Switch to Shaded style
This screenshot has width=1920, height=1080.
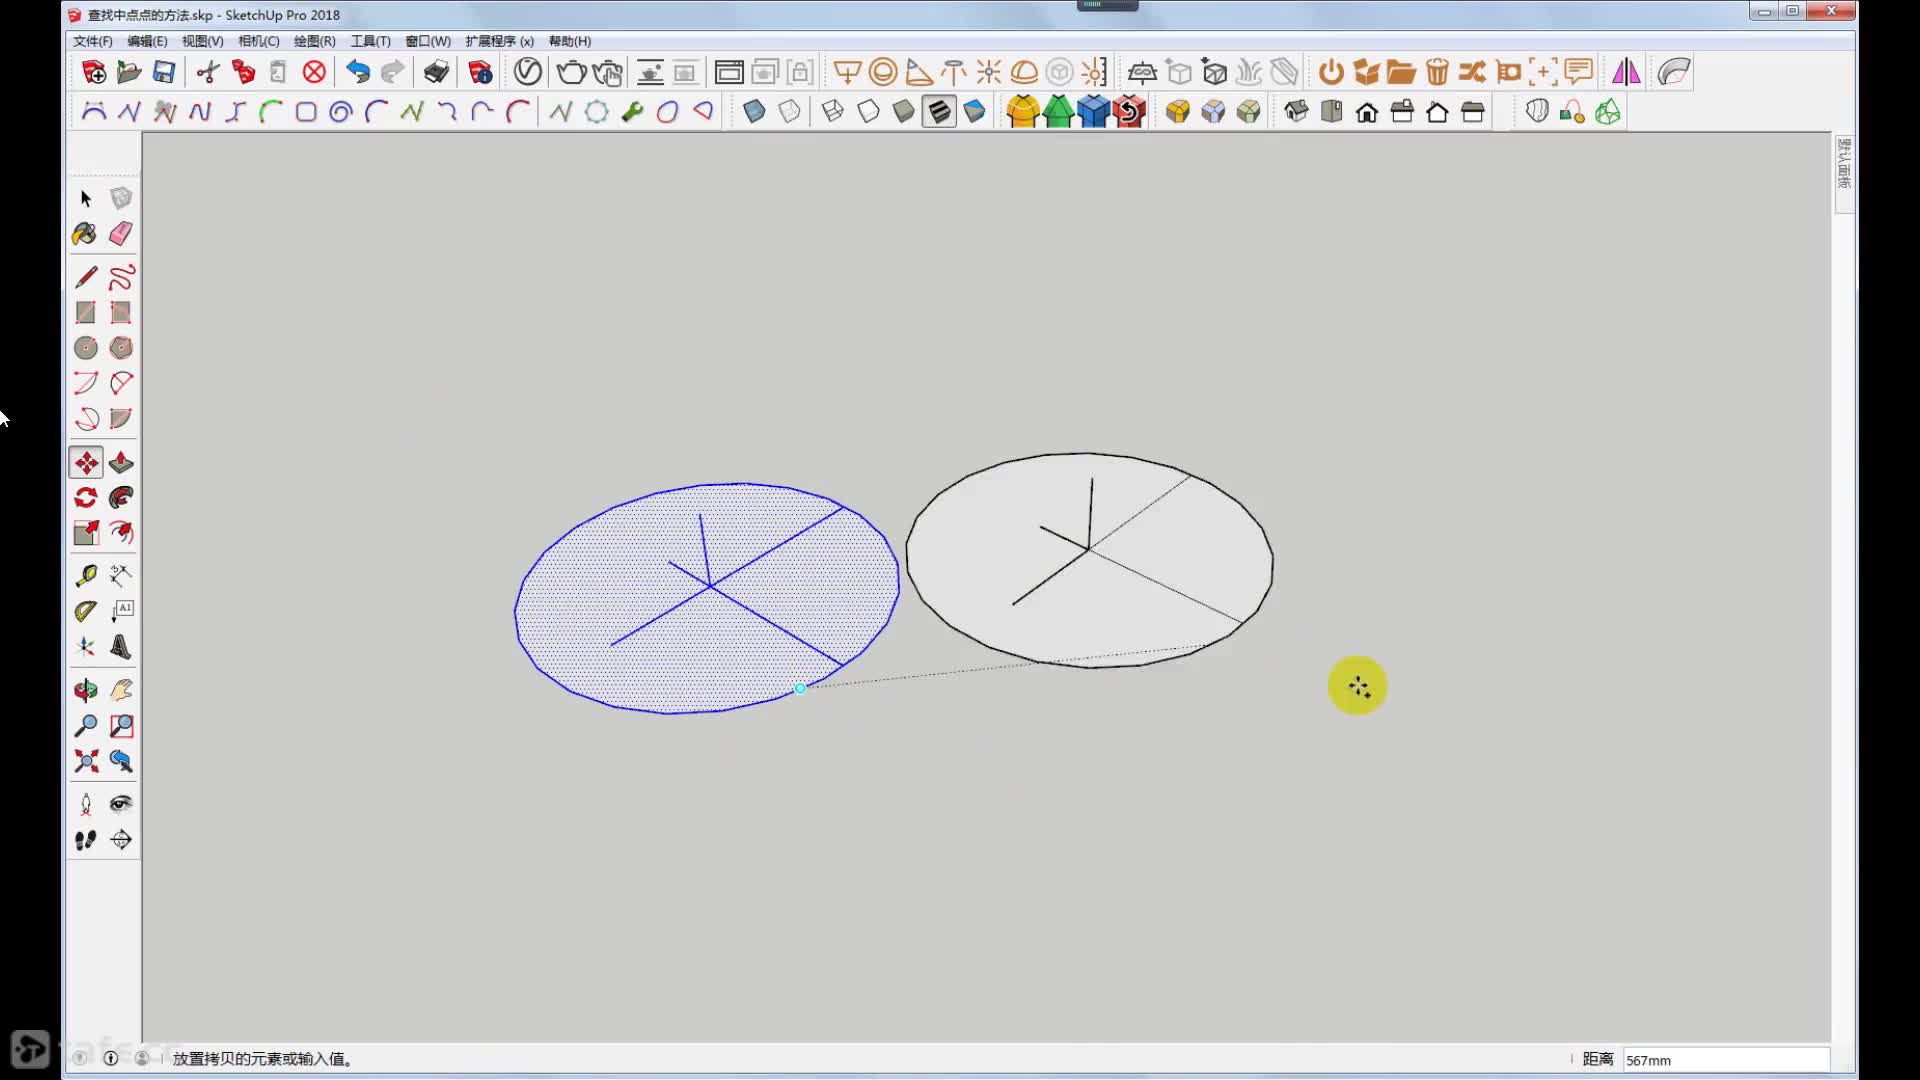904,112
